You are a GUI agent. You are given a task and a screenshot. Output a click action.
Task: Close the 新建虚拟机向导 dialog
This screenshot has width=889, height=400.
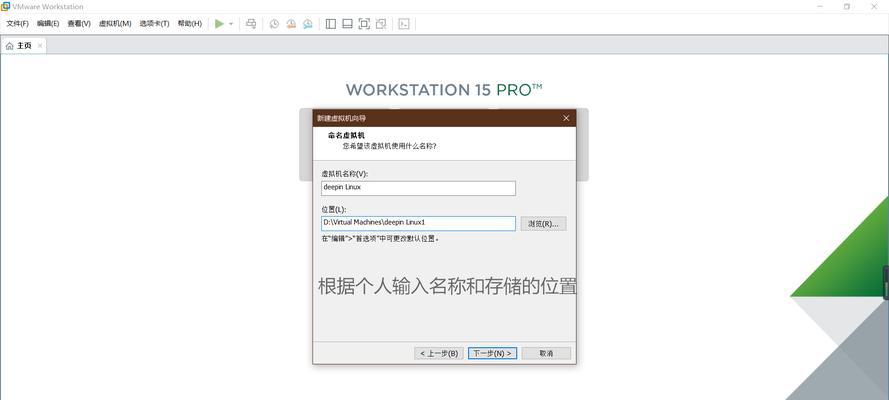(566, 118)
